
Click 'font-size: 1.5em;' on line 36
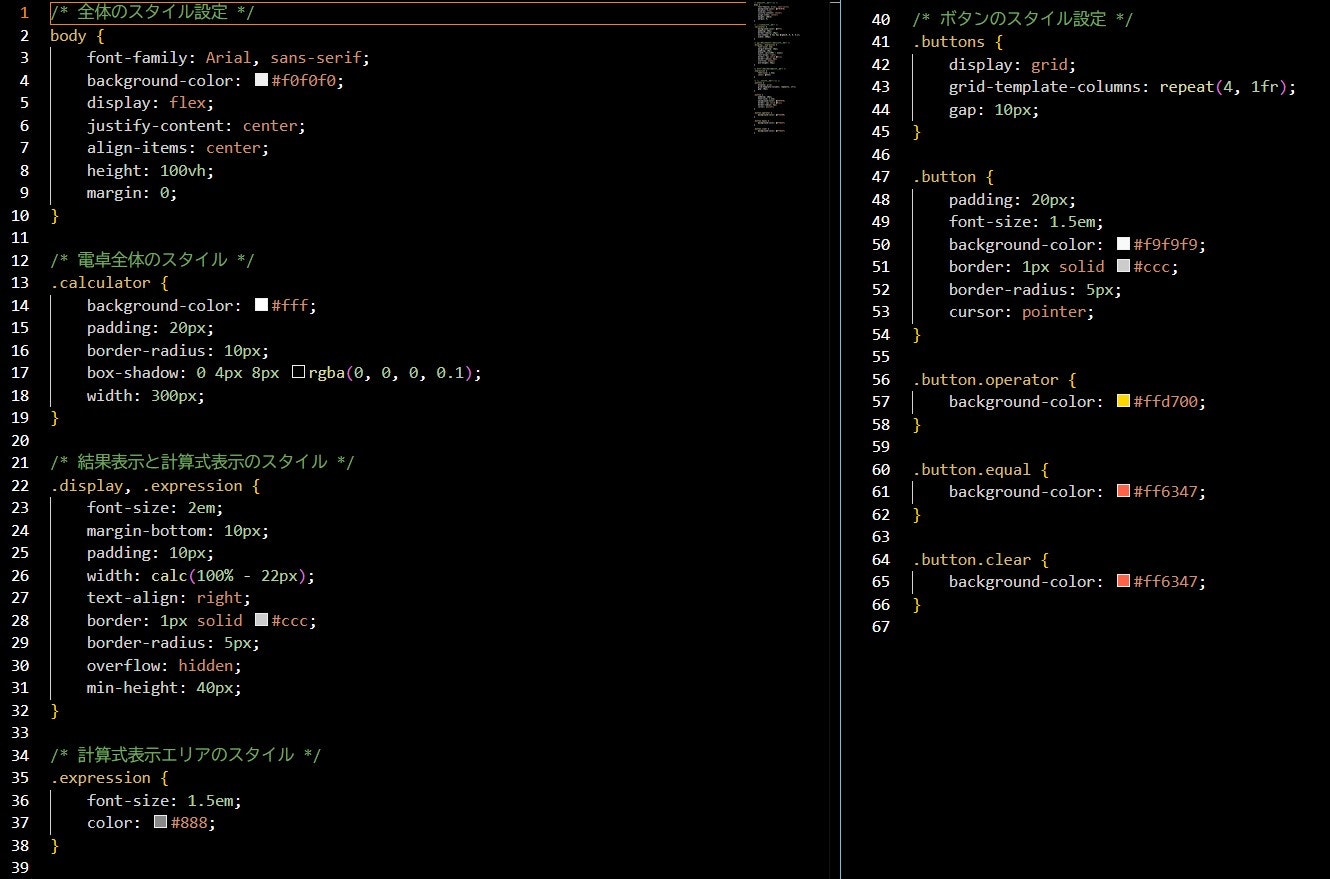164,801
